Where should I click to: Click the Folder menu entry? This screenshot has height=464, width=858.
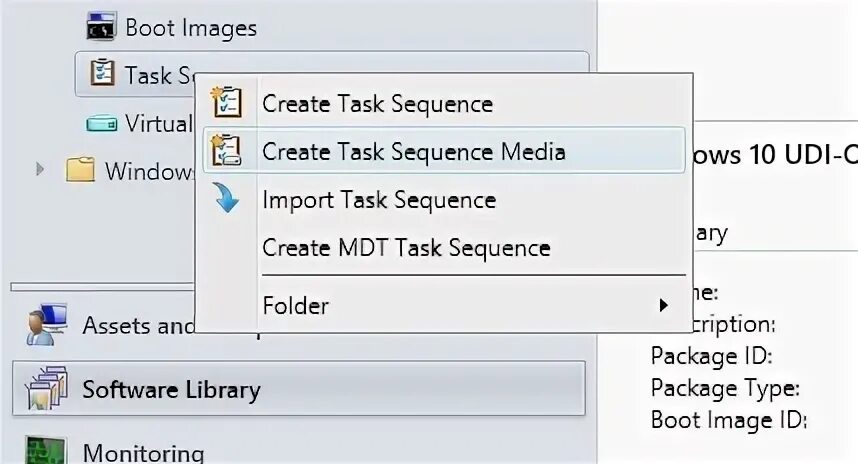pyautogui.click(x=295, y=305)
